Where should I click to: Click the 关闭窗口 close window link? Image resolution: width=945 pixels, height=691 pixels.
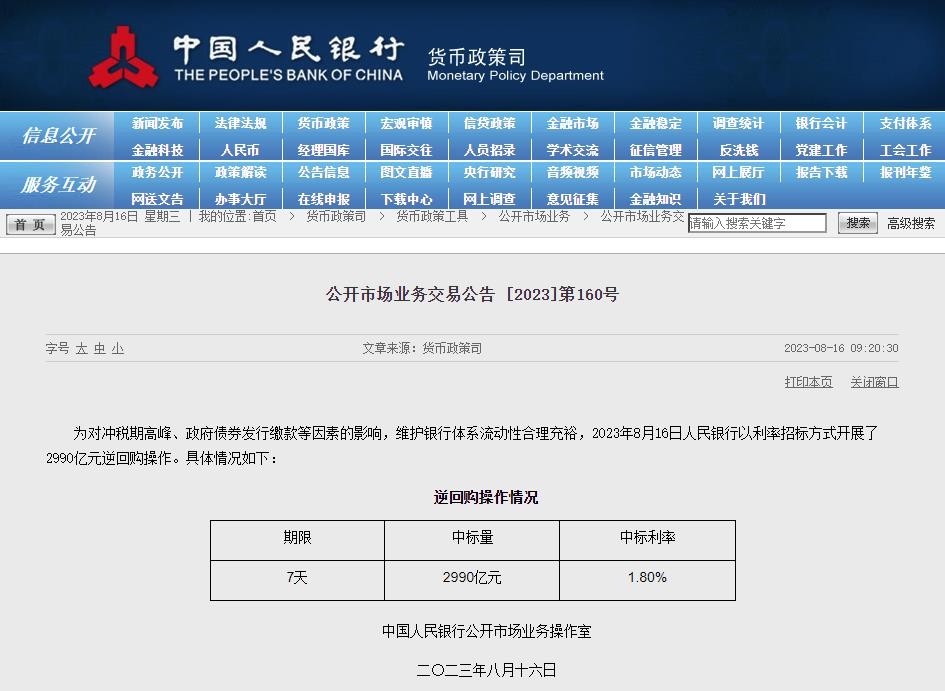tap(874, 382)
